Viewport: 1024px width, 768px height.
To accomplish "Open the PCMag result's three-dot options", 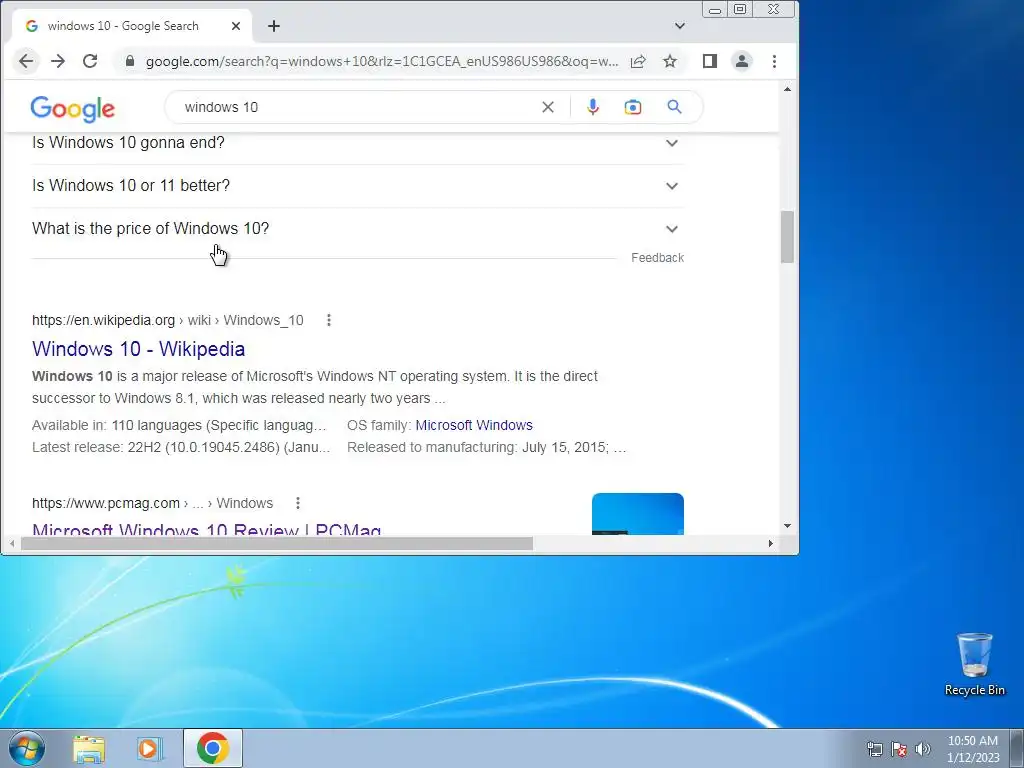I will point(298,503).
